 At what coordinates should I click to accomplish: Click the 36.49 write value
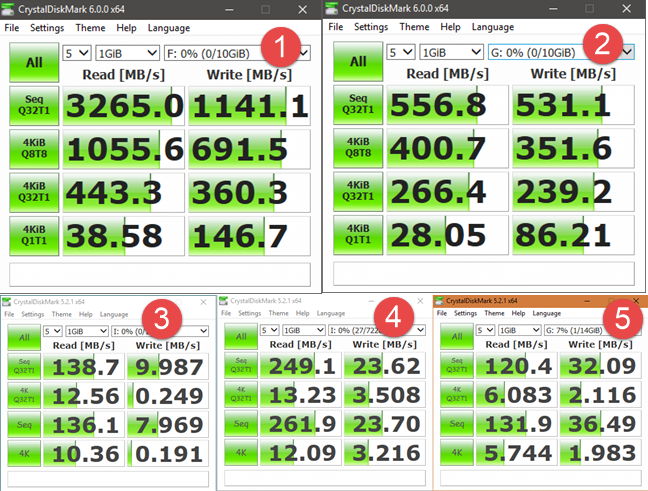(600, 424)
